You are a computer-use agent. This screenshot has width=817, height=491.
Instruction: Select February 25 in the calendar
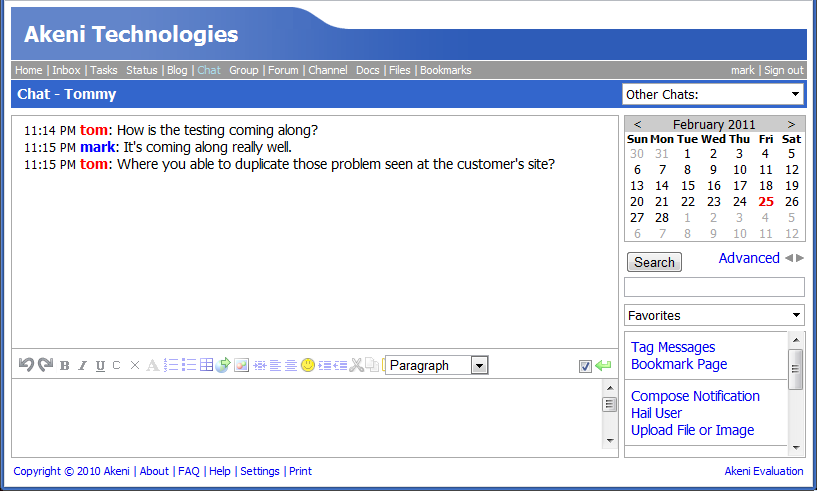pyautogui.click(x=766, y=202)
